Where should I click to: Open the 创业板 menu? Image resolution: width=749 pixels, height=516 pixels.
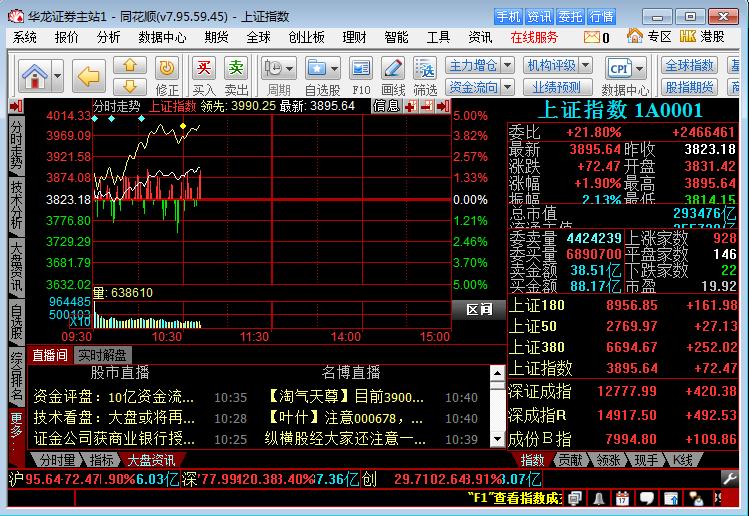click(x=306, y=37)
